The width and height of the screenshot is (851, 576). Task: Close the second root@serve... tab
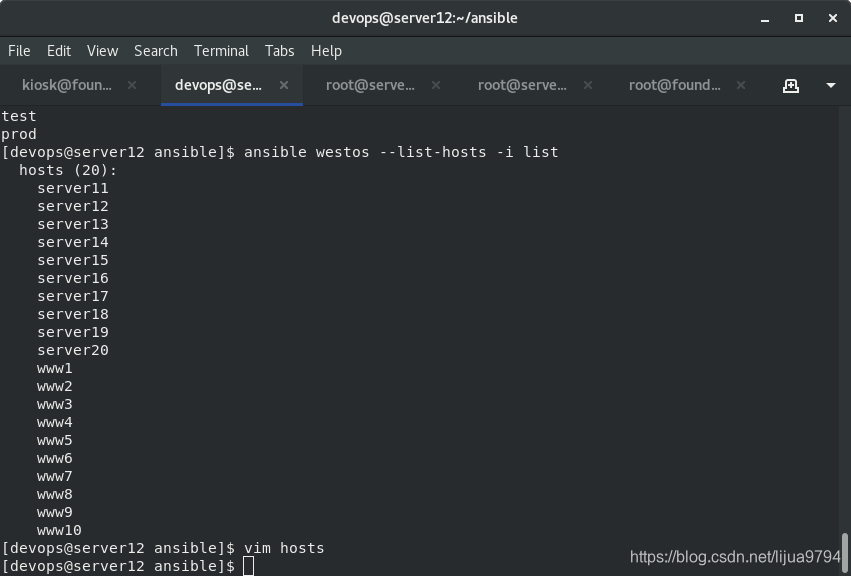pyautogui.click(x=588, y=85)
